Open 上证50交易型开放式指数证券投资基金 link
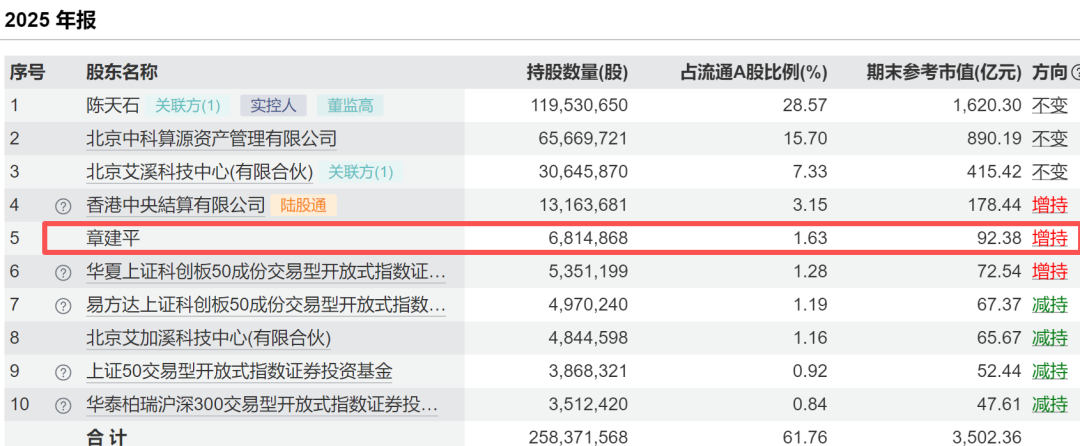1080x446 pixels. pos(240,372)
